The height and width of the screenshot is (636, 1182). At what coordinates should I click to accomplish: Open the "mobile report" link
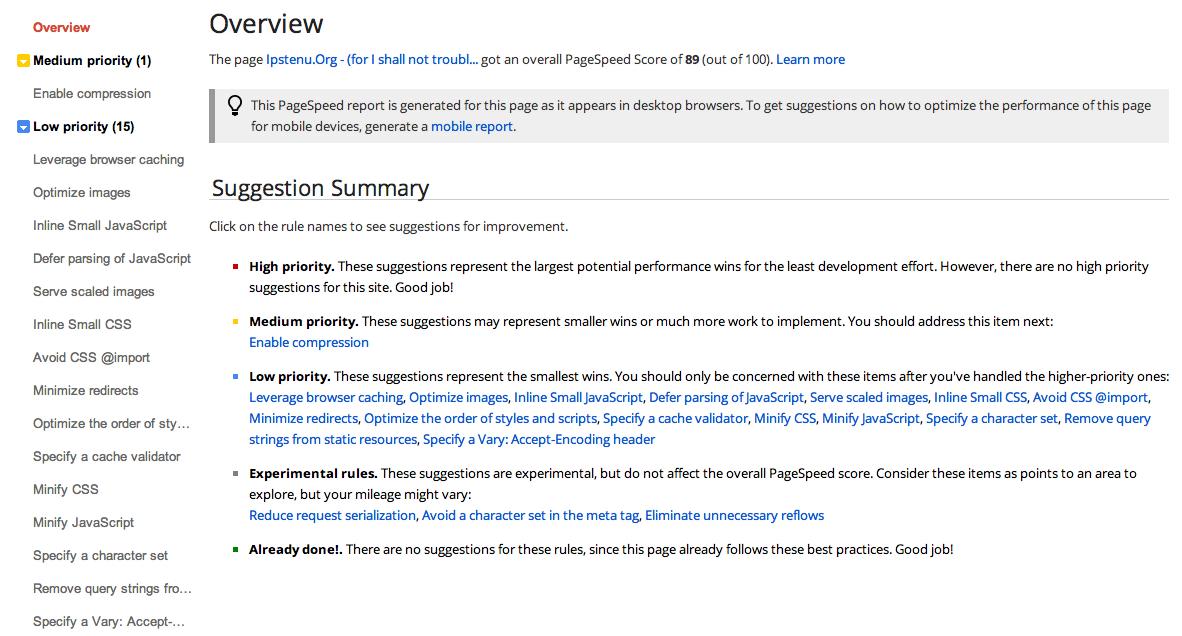(x=472, y=127)
